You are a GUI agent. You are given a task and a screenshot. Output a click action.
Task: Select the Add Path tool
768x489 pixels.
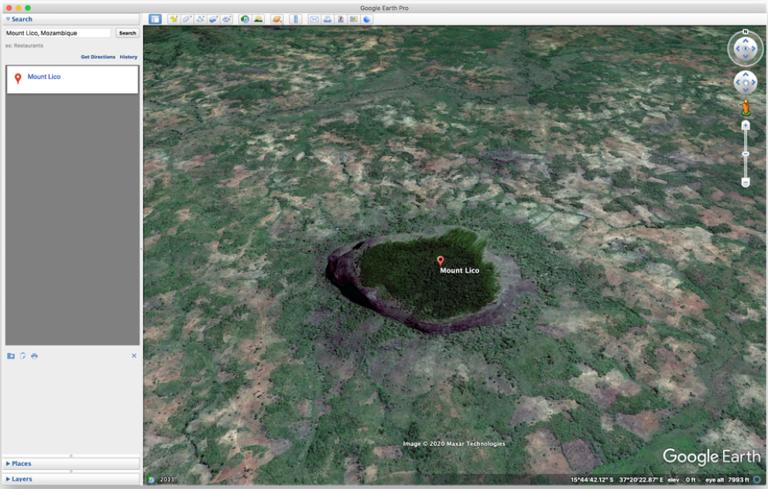point(200,19)
